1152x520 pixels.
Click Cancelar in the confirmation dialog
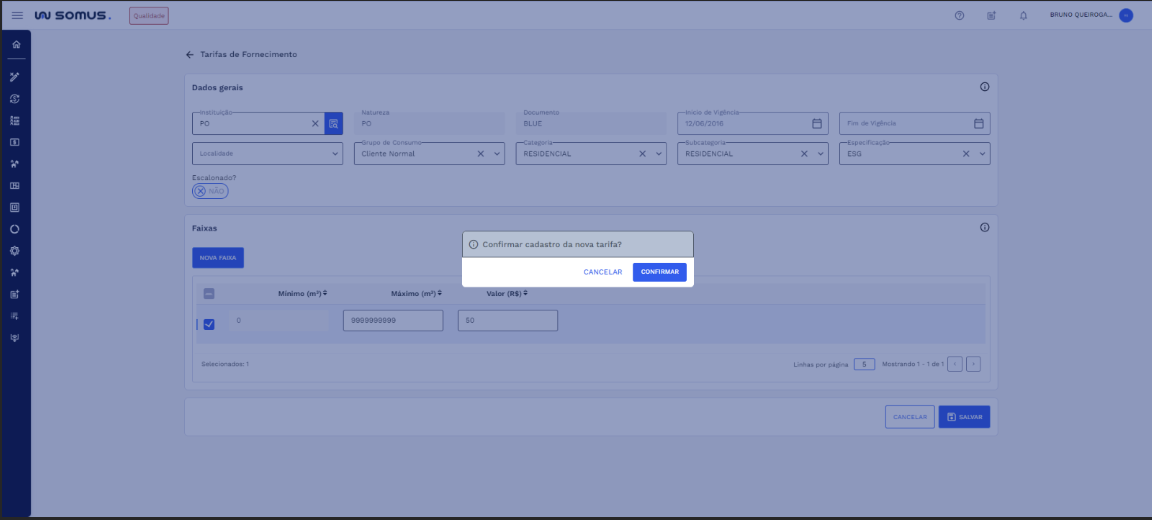602,272
